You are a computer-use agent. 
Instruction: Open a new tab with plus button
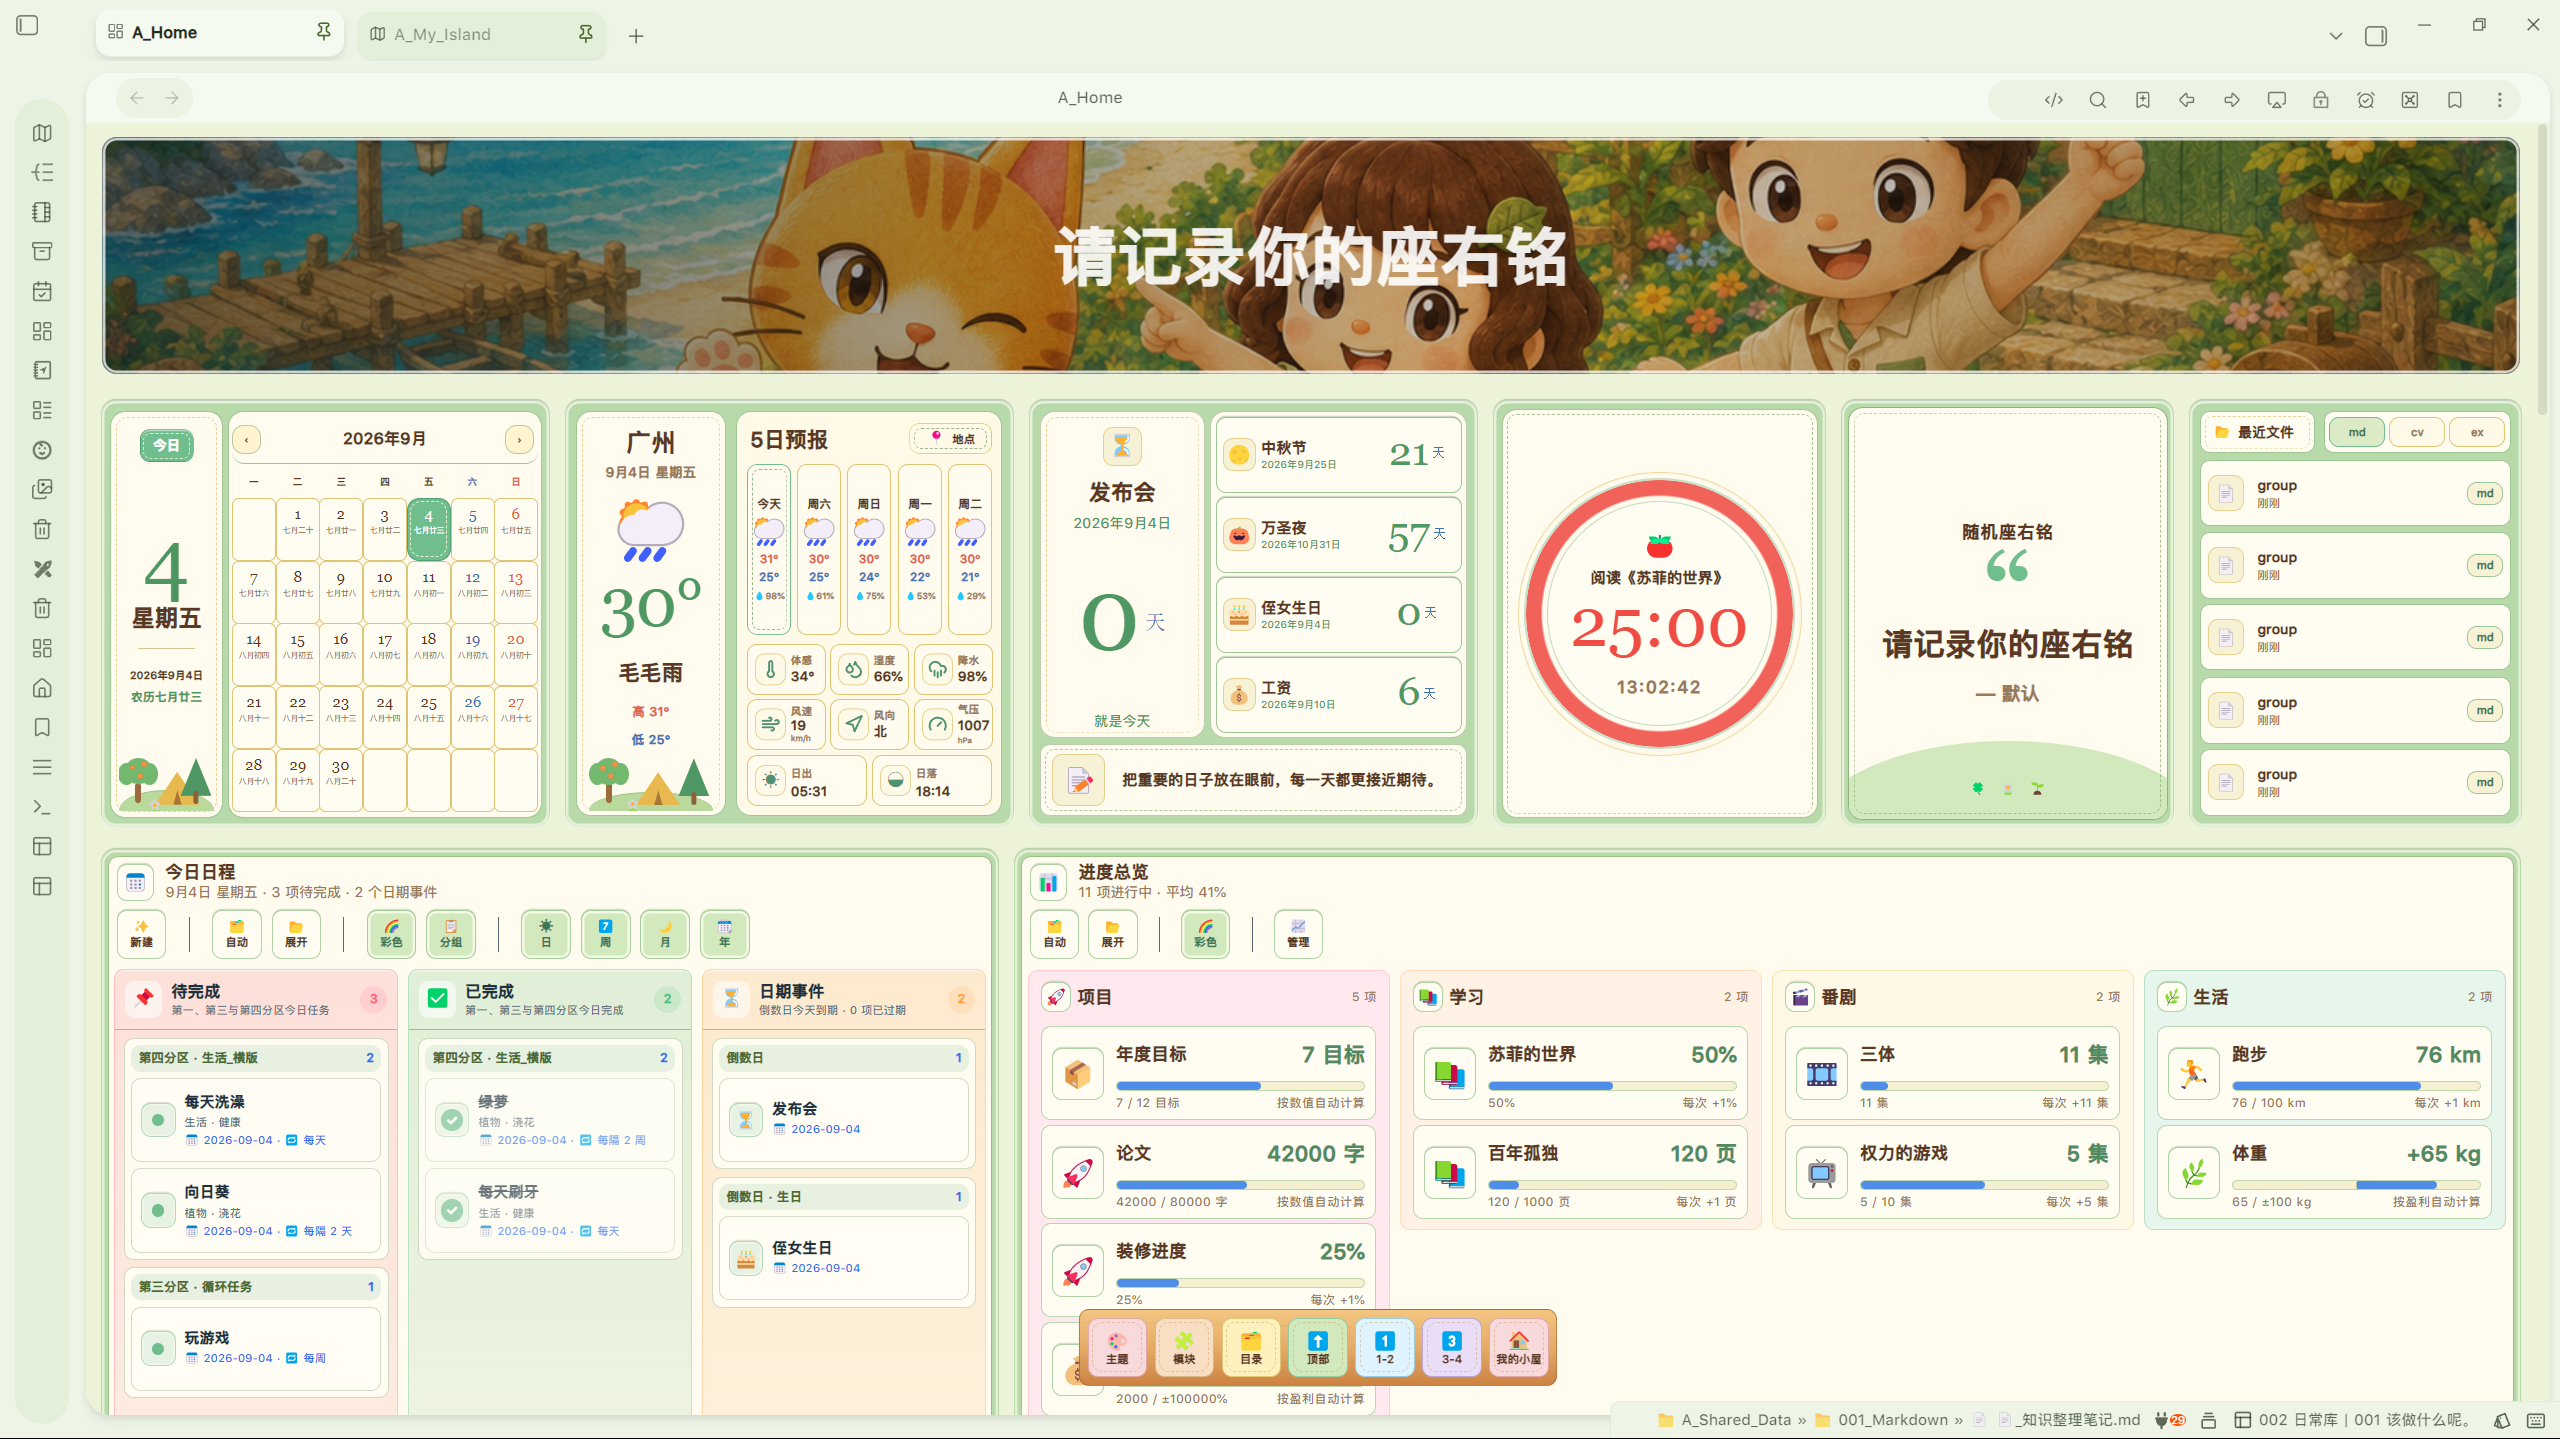(636, 36)
